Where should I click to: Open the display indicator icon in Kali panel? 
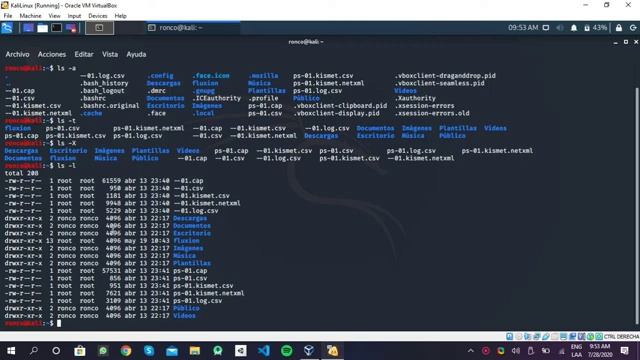click(x=546, y=28)
